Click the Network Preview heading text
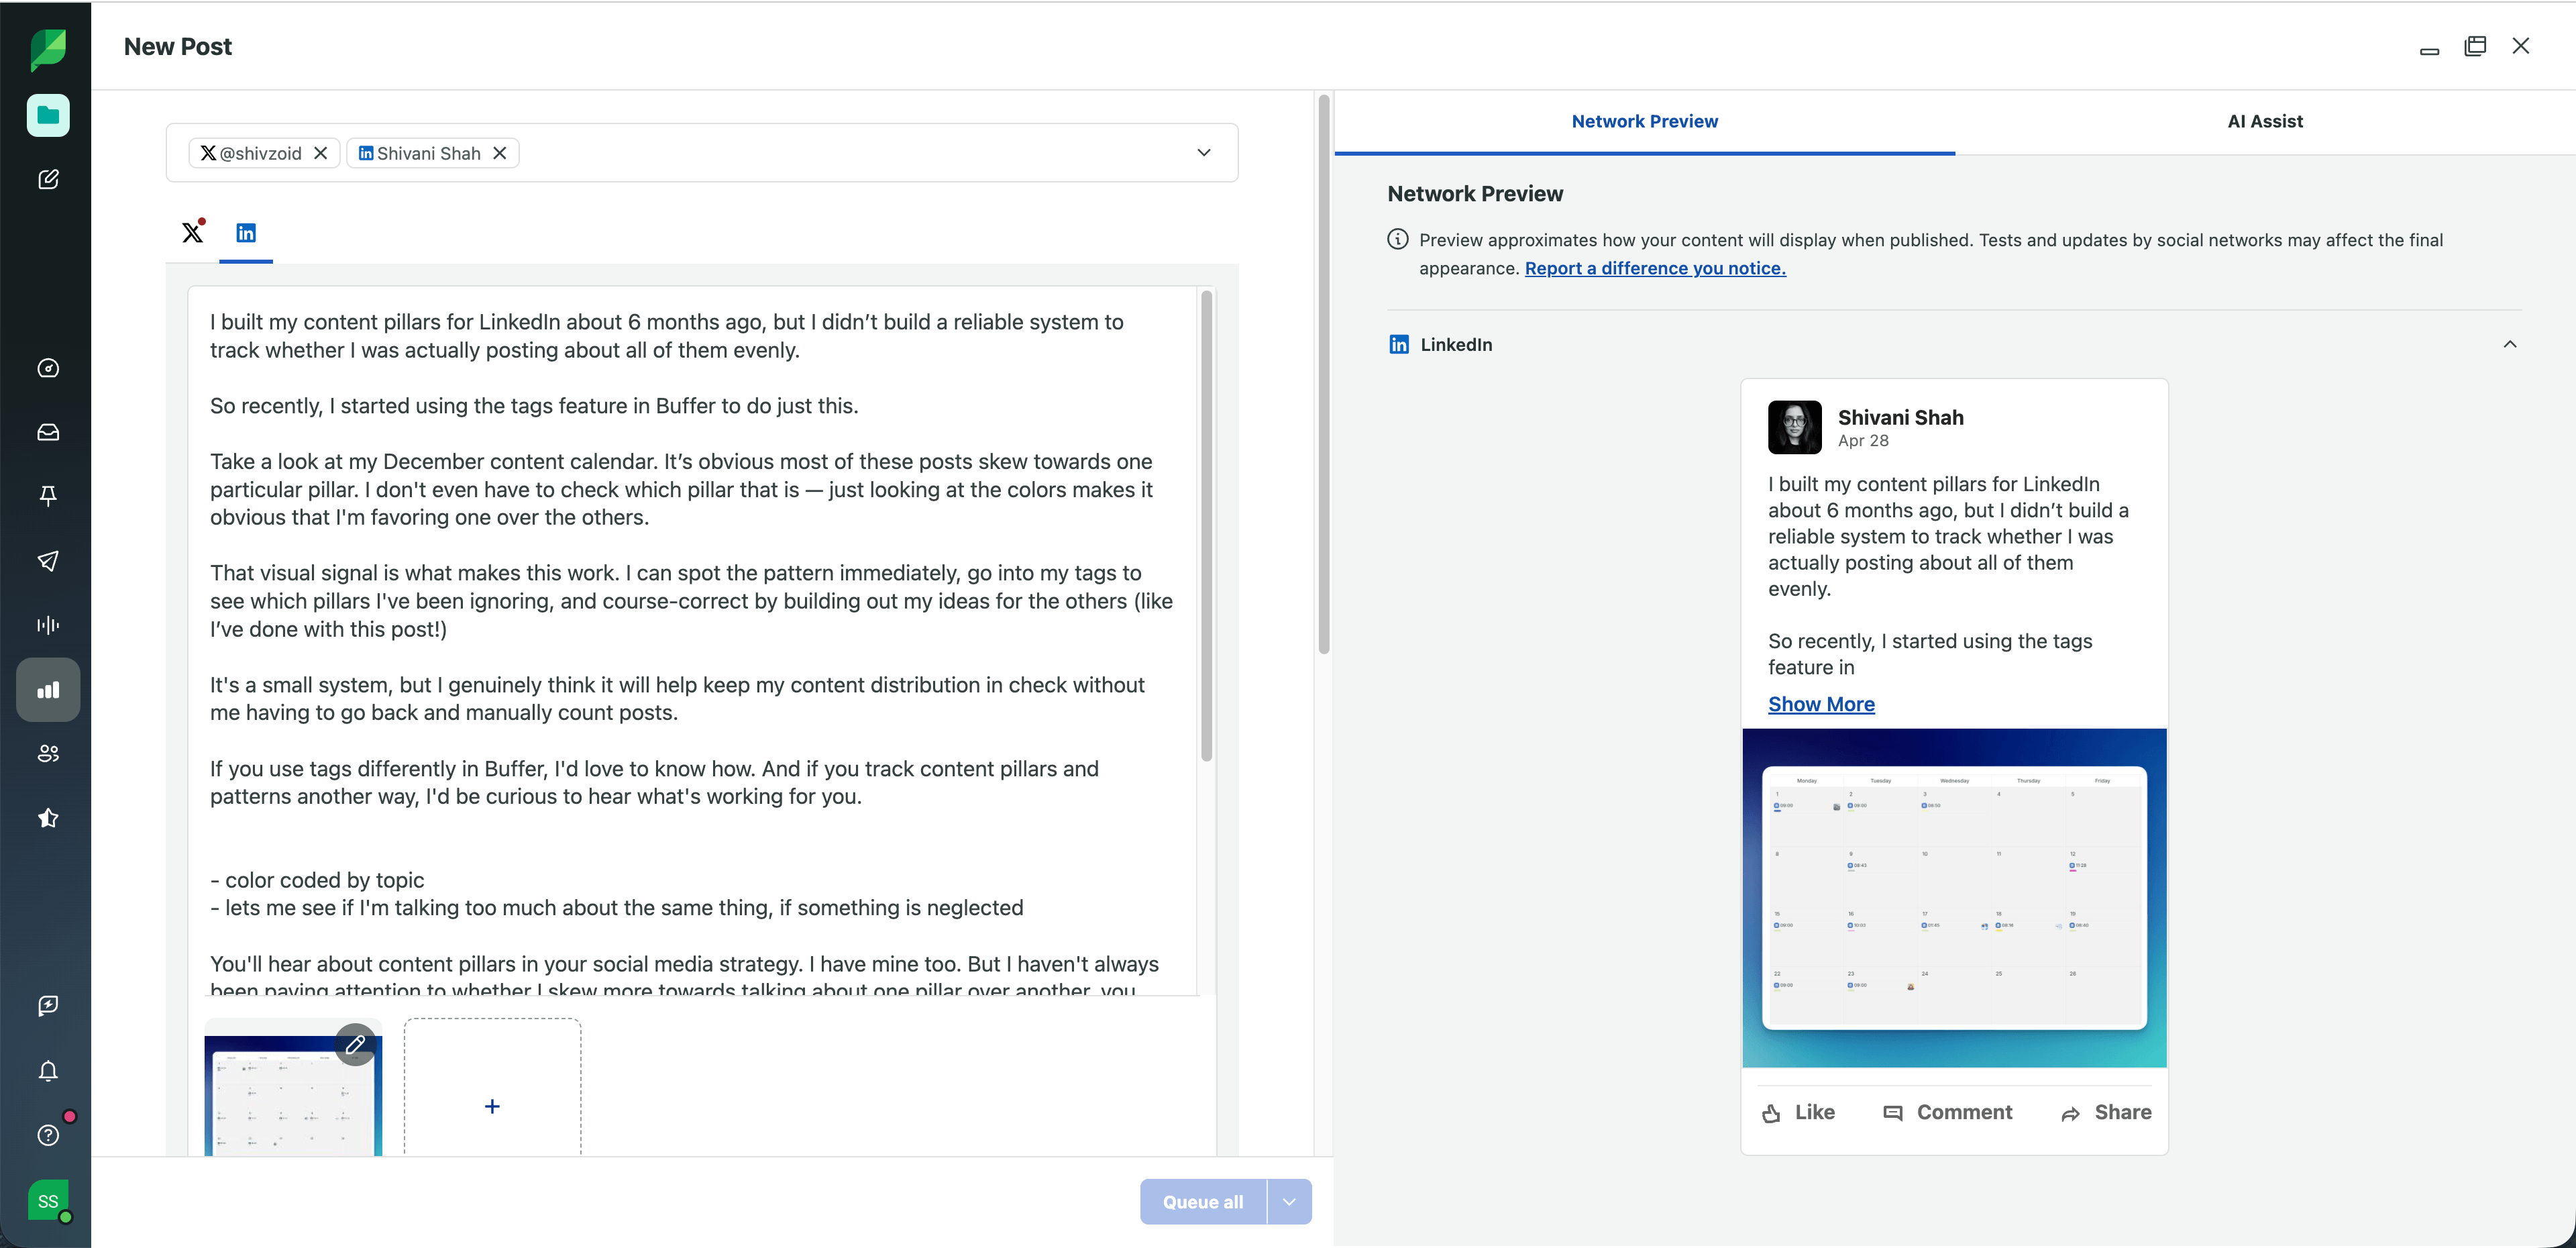Screen dimensions: 2576x1248 (x=1475, y=194)
